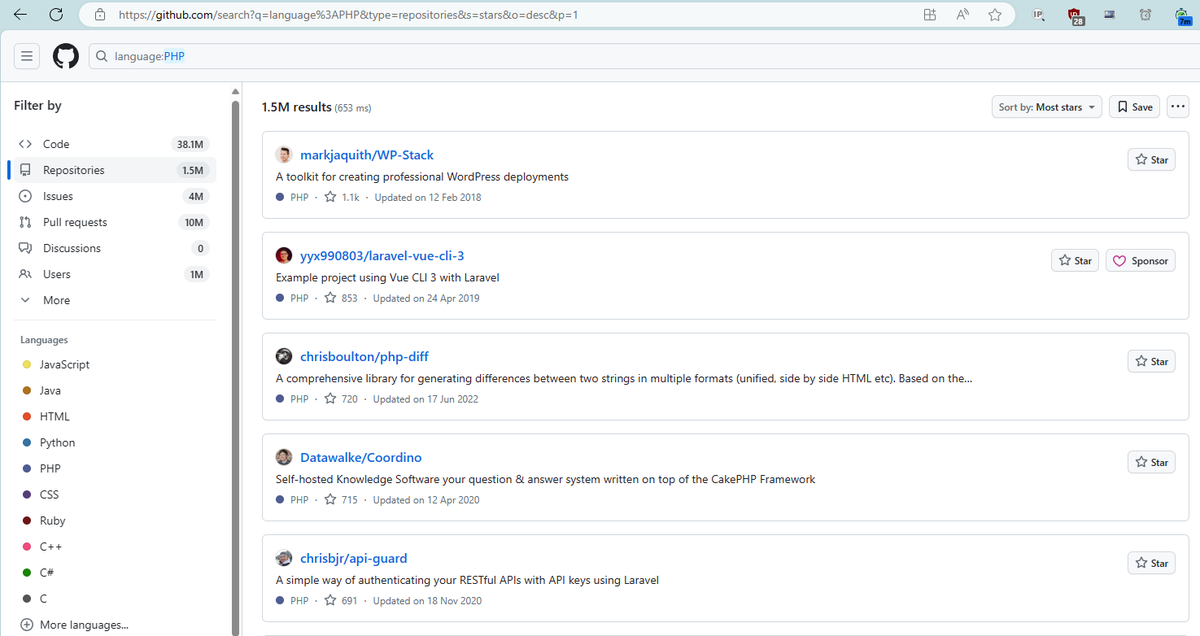This screenshot has width=1200, height=636.
Task: Open the more options ellipsis button next to Save
Action: coord(1177,107)
